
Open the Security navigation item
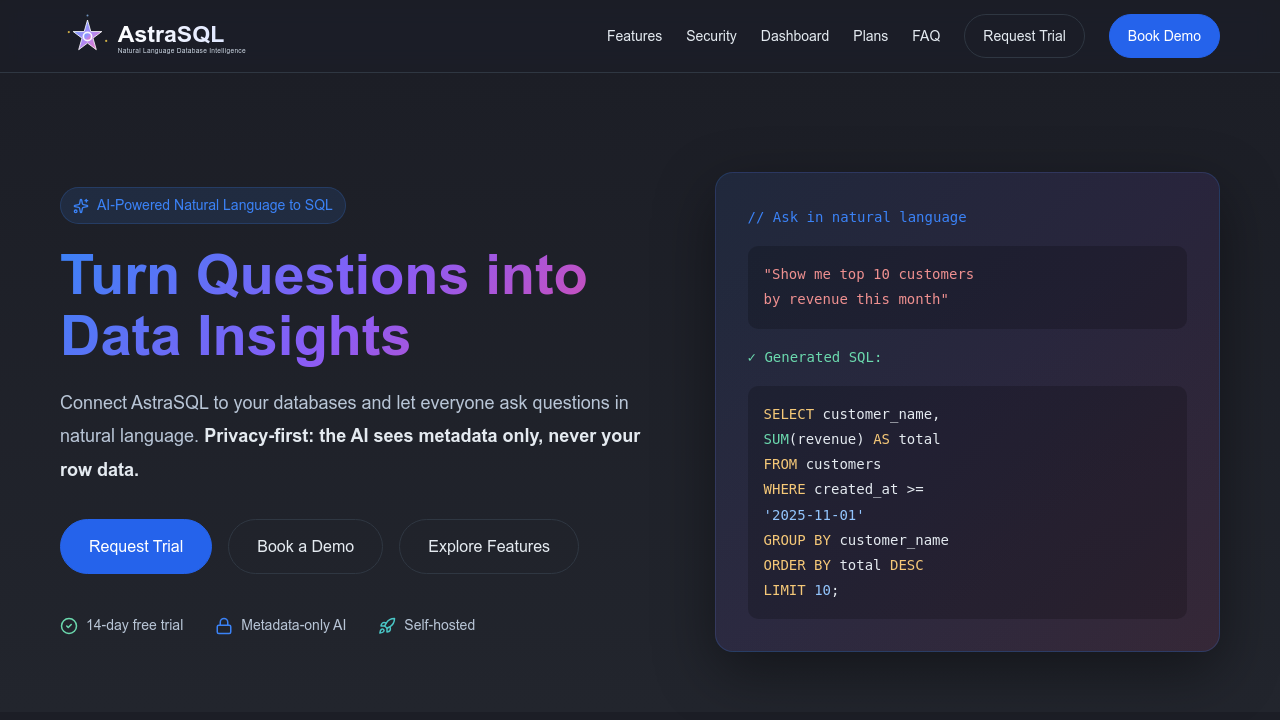711,36
